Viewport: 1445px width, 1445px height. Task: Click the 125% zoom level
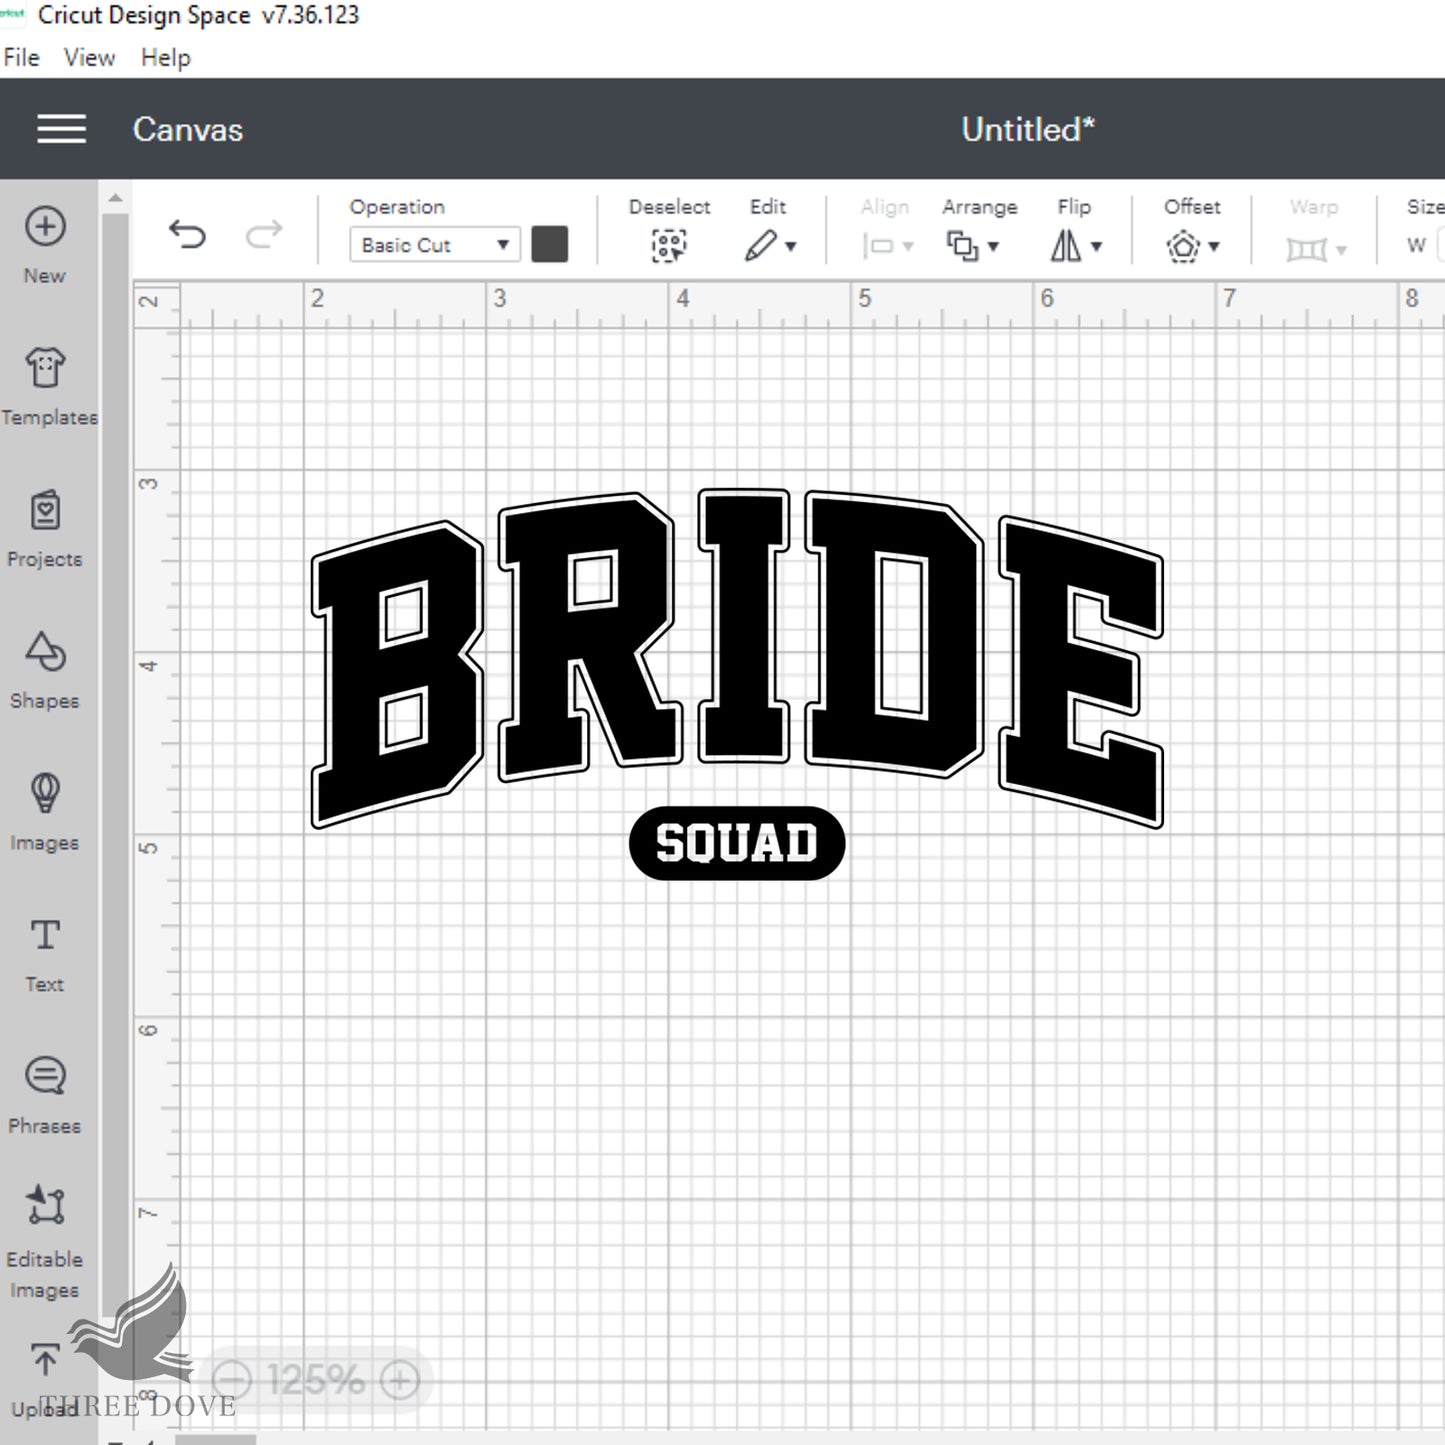coord(316,1381)
